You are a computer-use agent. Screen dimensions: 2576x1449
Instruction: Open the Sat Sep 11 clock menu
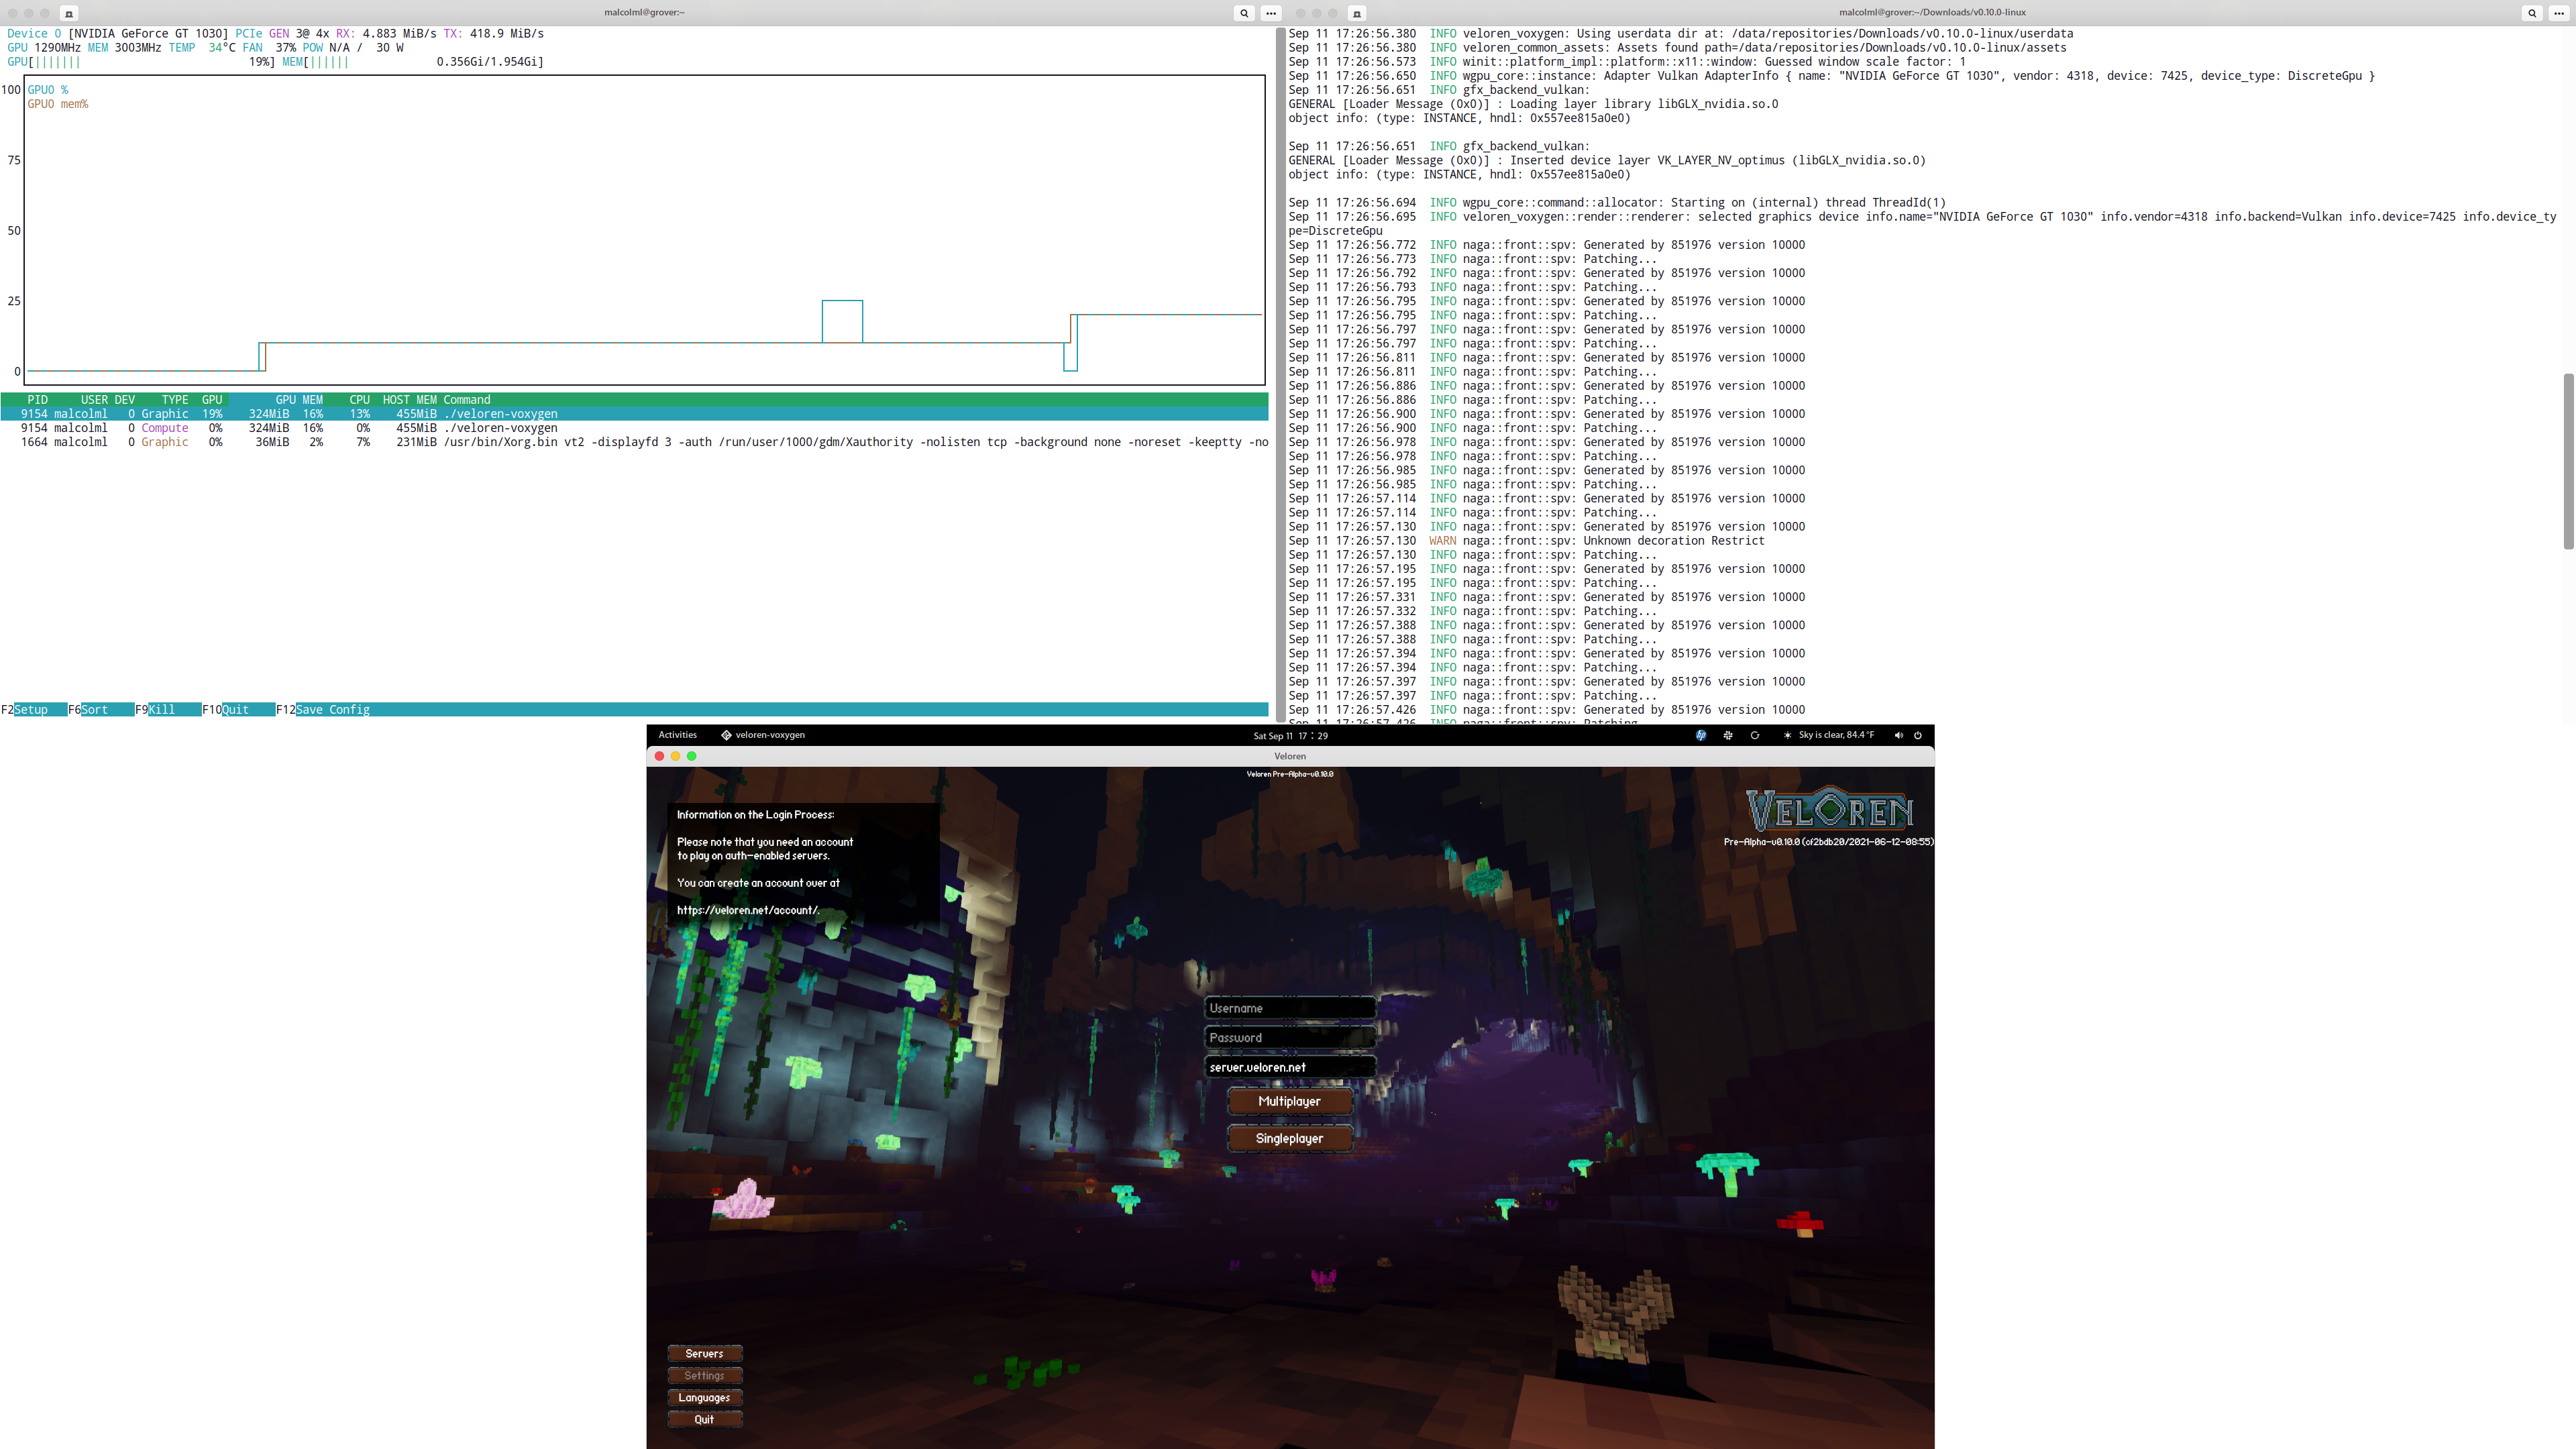pyautogui.click(x=1290, y=736)
